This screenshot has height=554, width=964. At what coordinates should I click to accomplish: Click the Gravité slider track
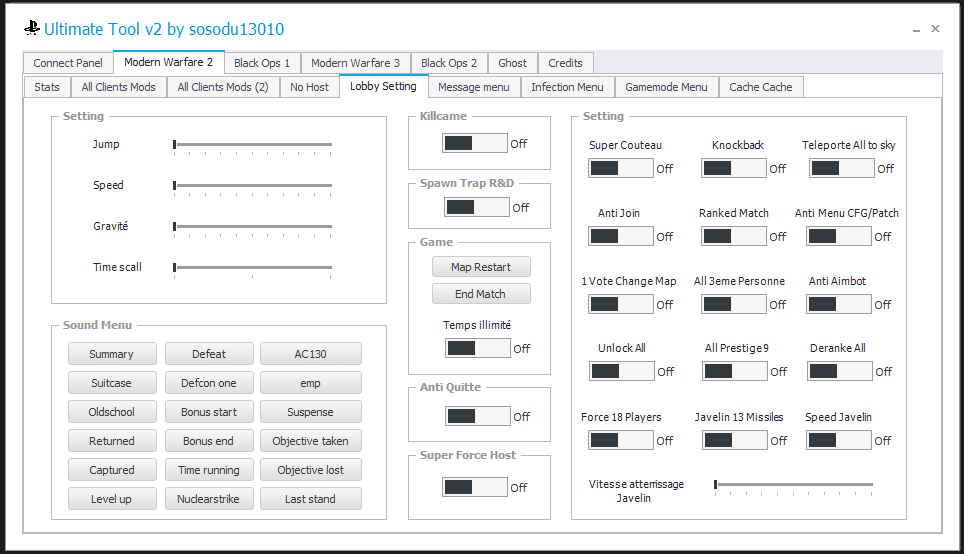click(x=253, y=226)
